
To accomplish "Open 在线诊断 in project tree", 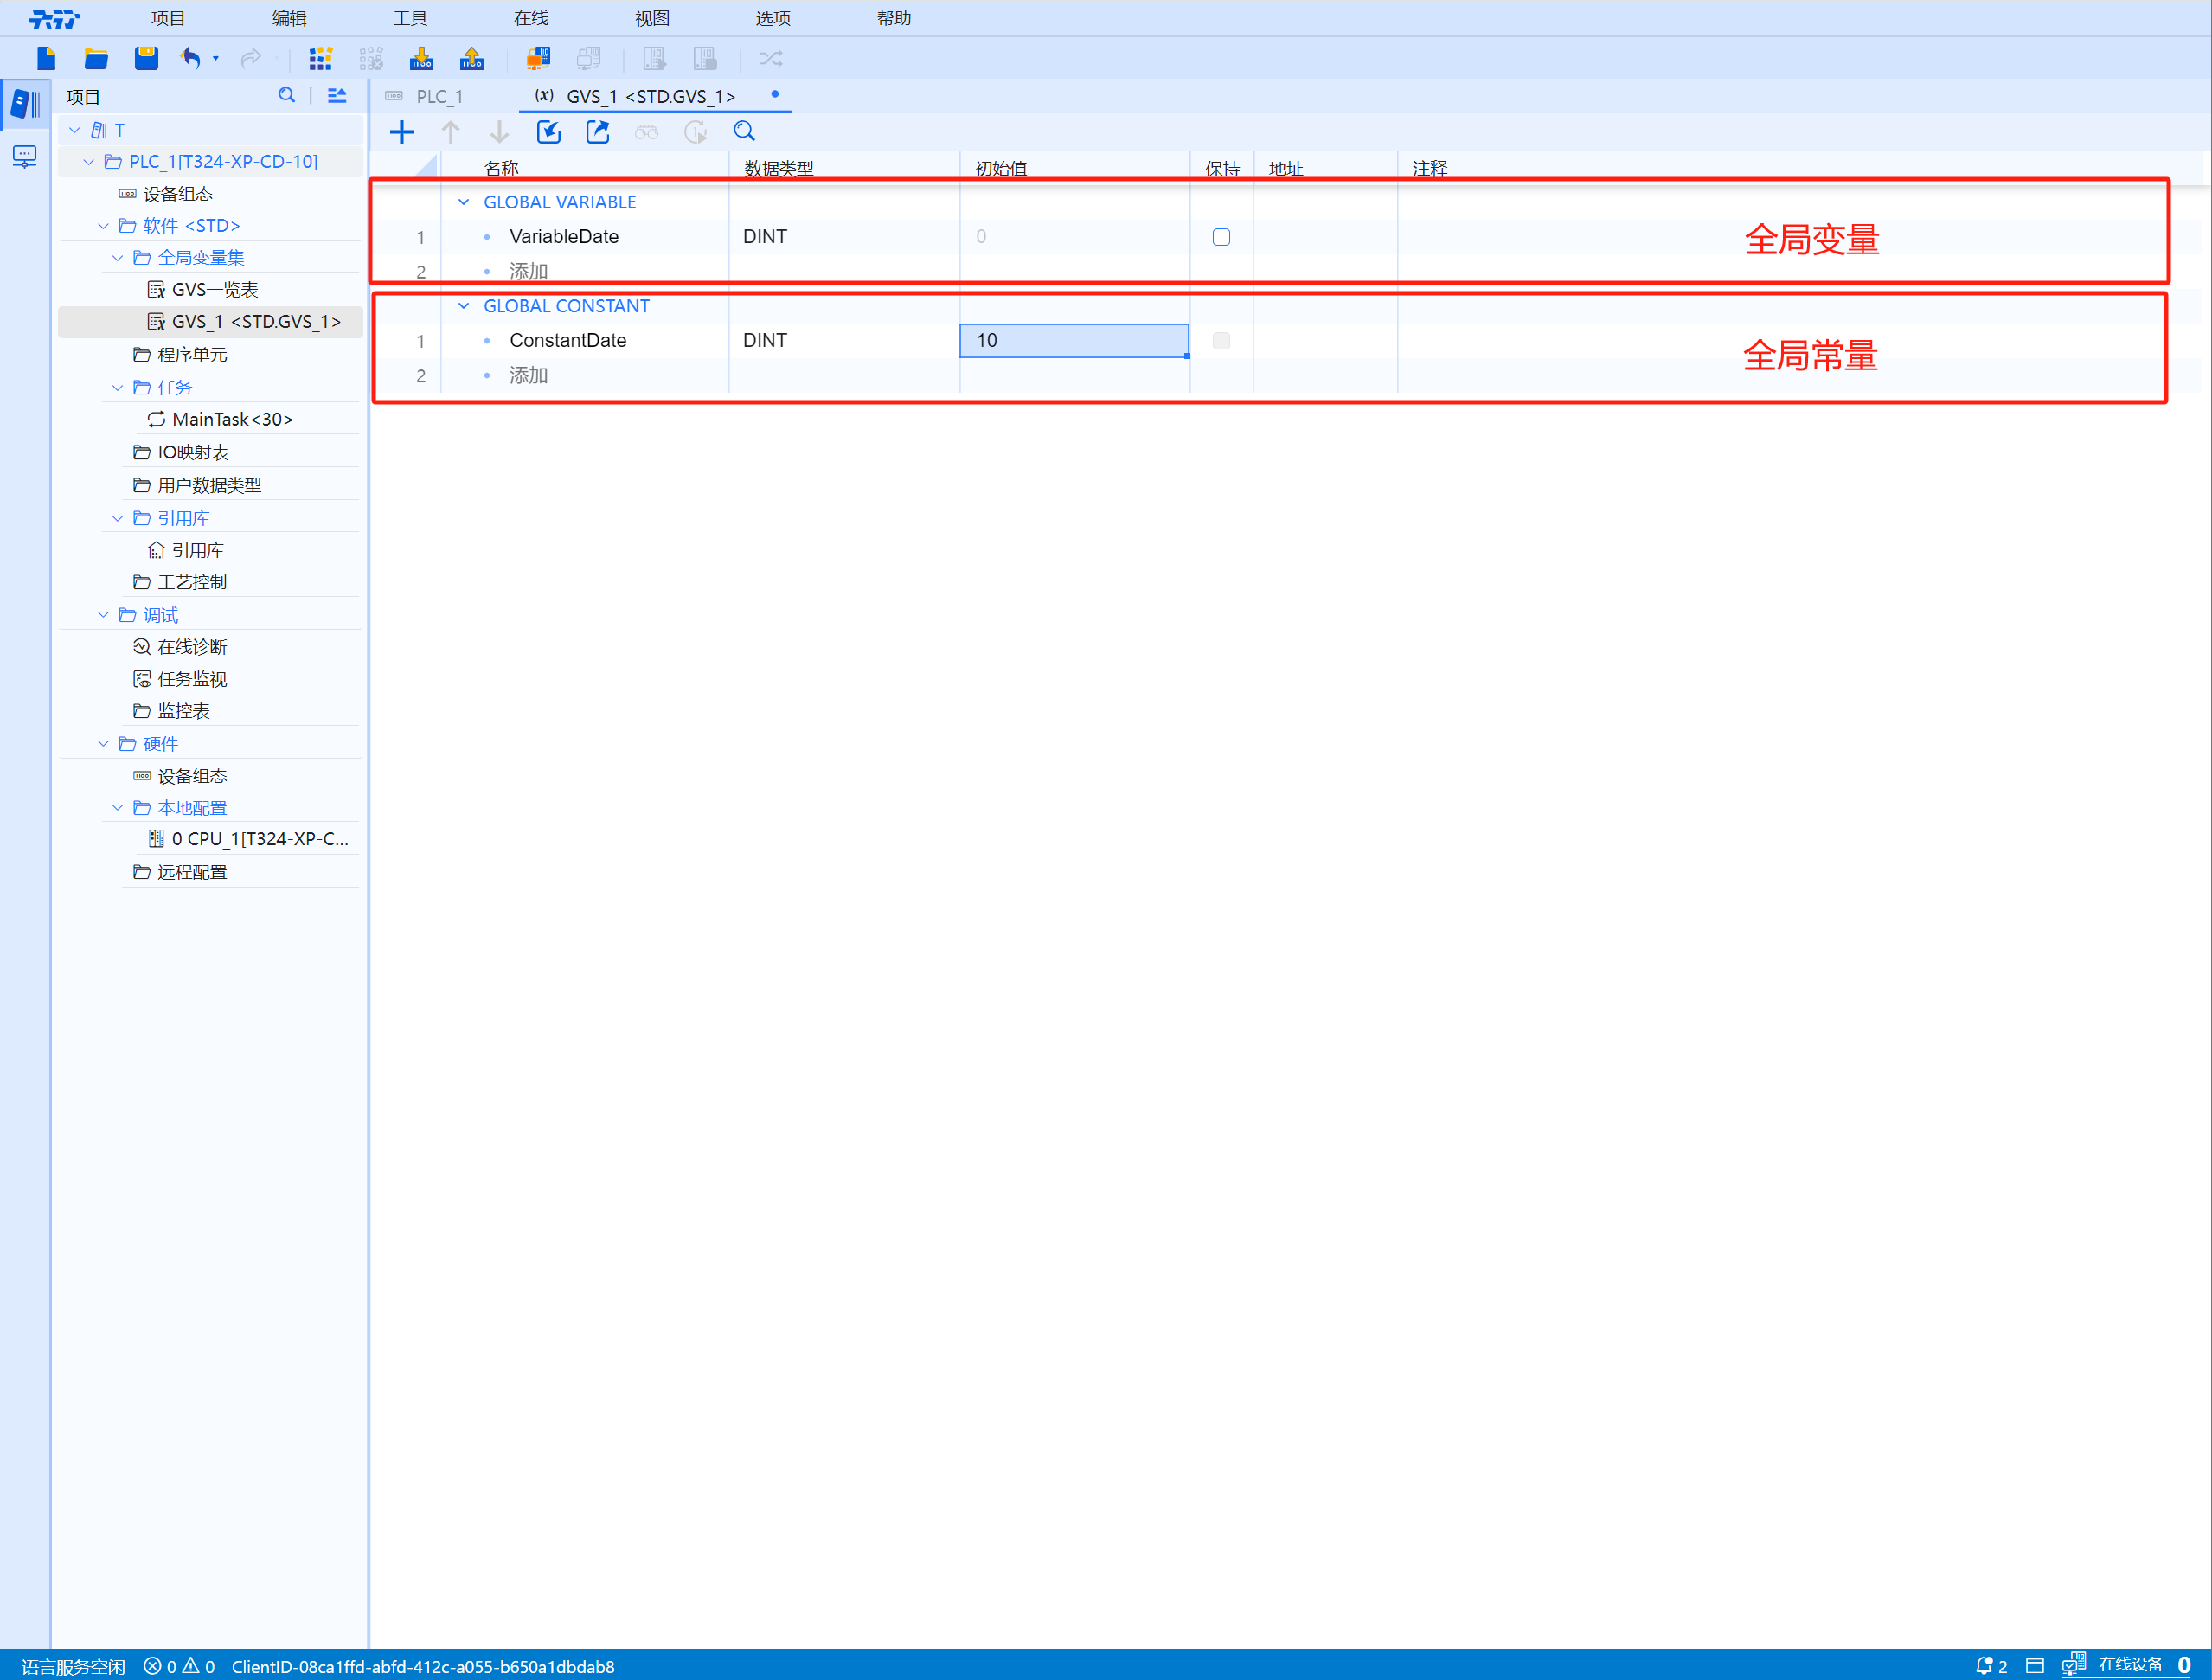I will click(x=192, y=647).
